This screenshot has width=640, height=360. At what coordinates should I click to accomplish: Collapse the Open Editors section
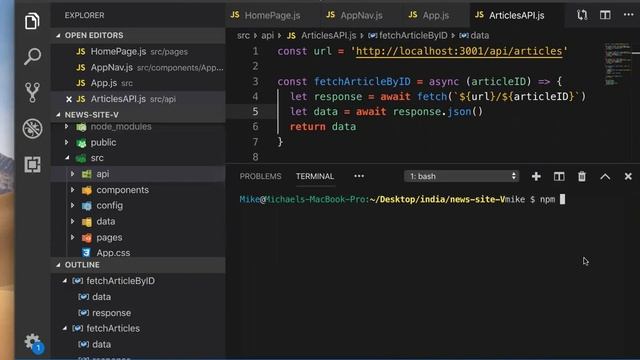tap(58, 36)
